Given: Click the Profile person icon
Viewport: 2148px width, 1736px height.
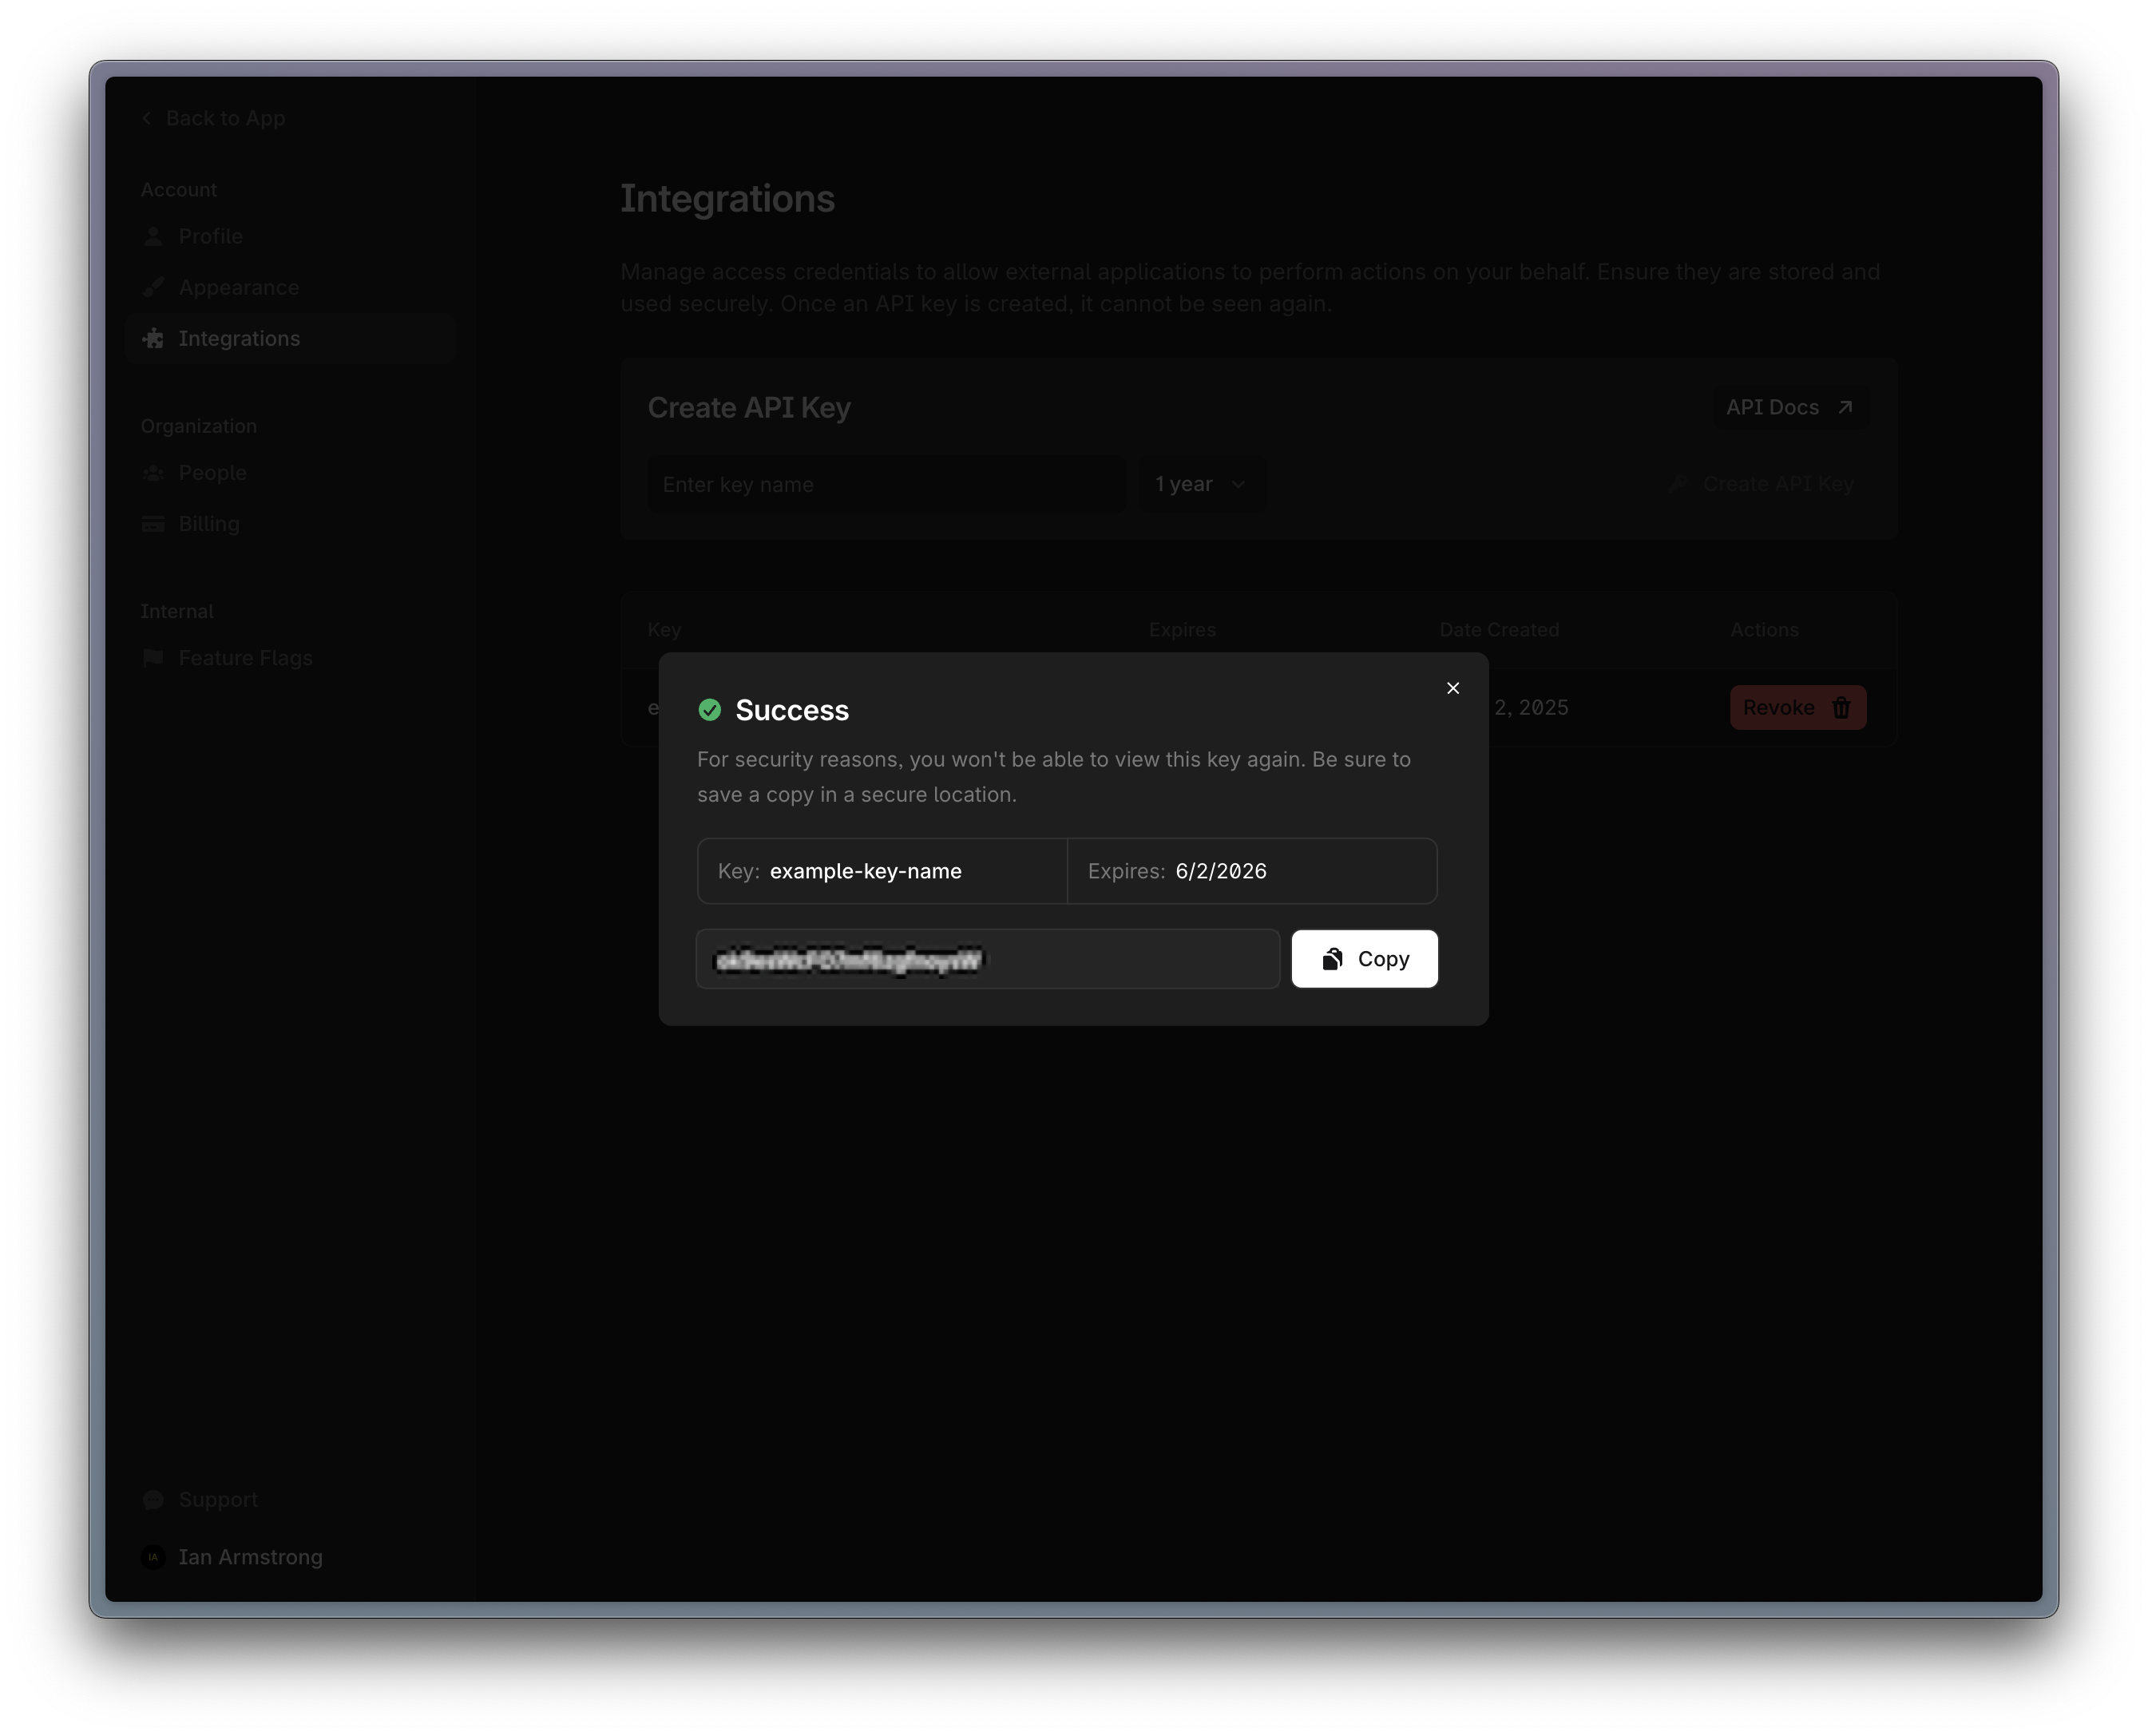Looking at the screenshot, I should 153,236.
